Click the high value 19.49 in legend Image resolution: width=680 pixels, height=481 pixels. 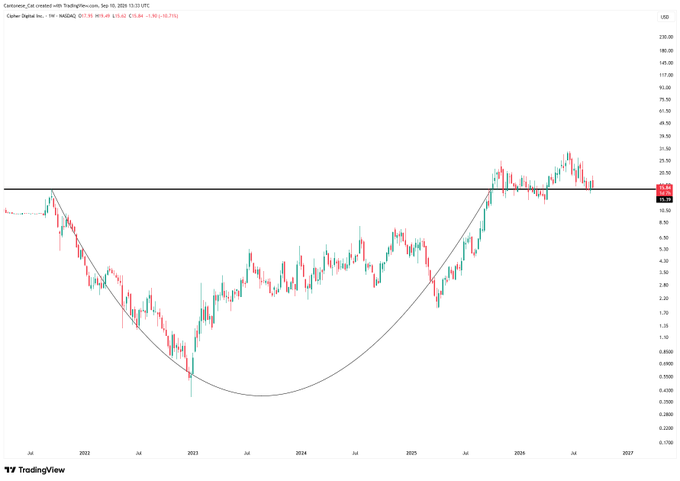(104, 16)
